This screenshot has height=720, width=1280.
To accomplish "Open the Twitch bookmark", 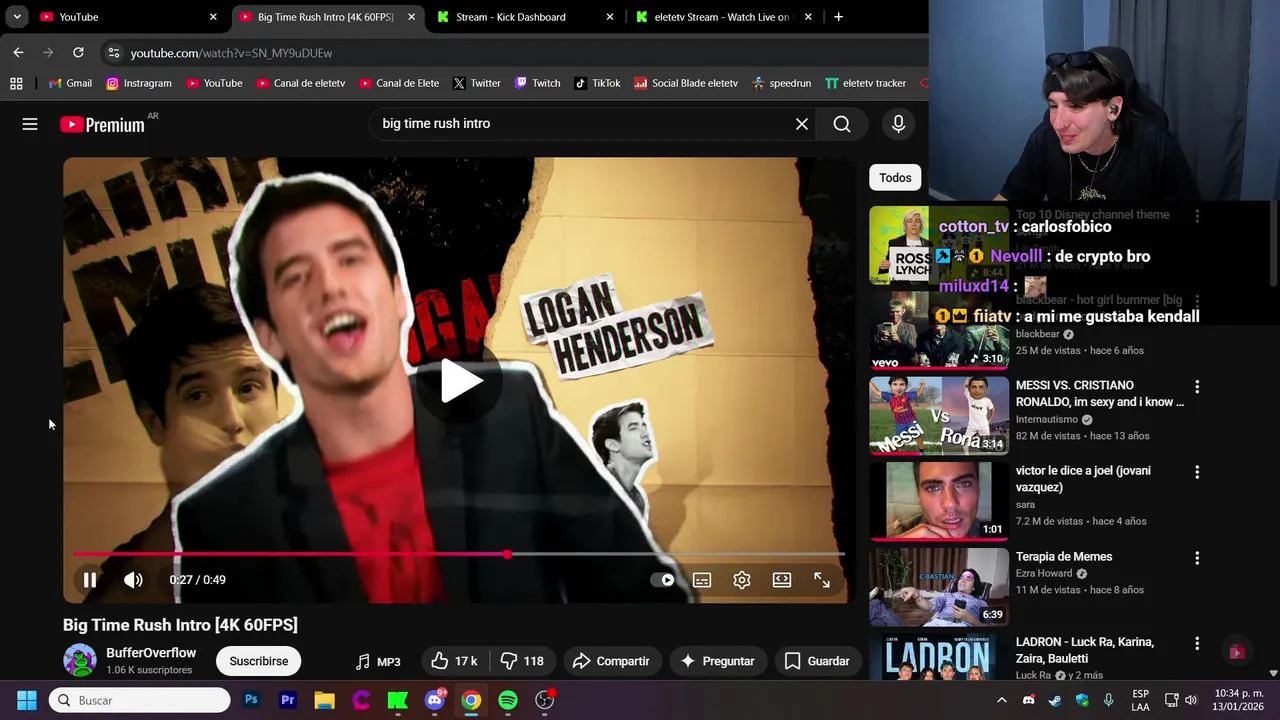I will tap(537, 83).
